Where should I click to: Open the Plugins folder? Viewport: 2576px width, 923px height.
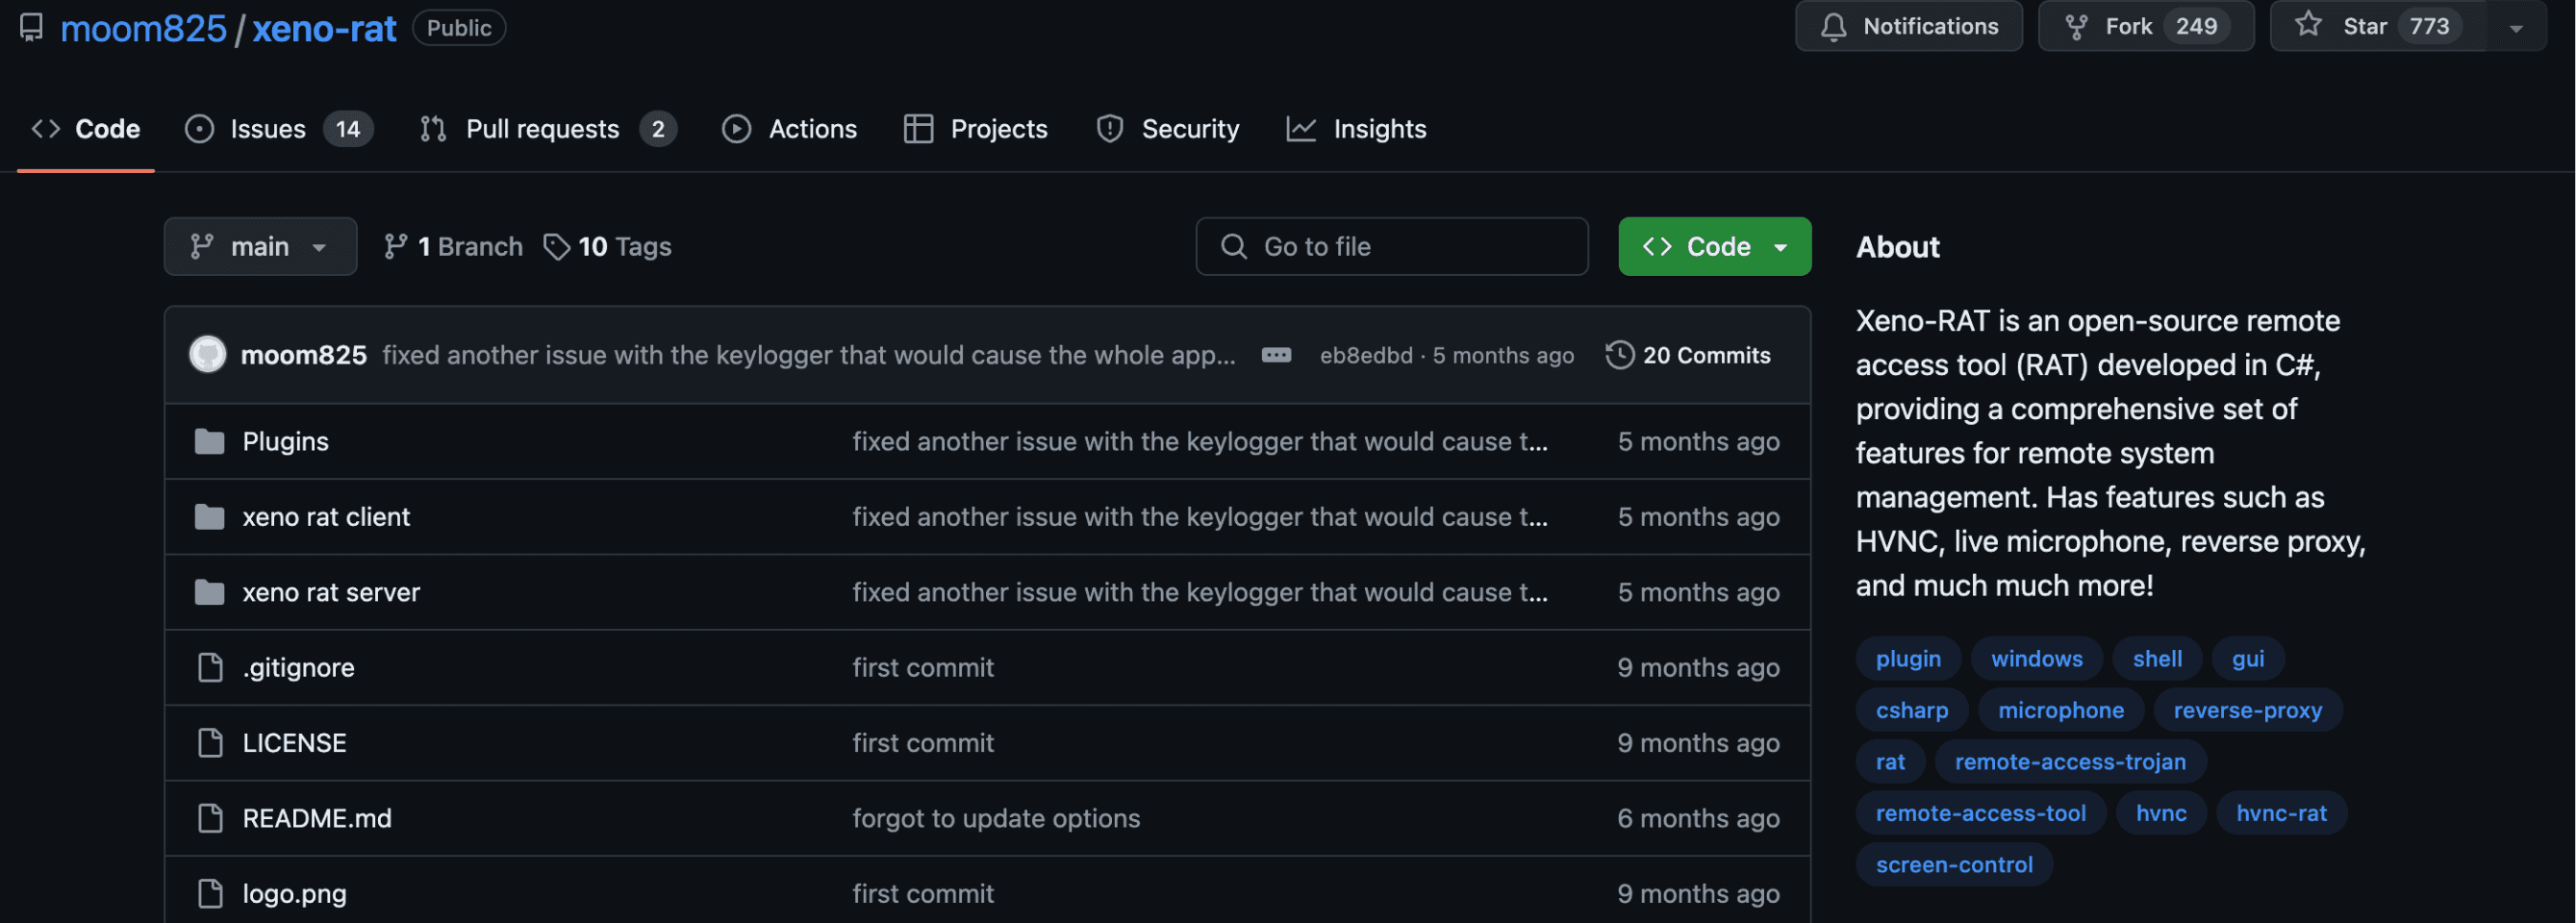click(285, 441)
